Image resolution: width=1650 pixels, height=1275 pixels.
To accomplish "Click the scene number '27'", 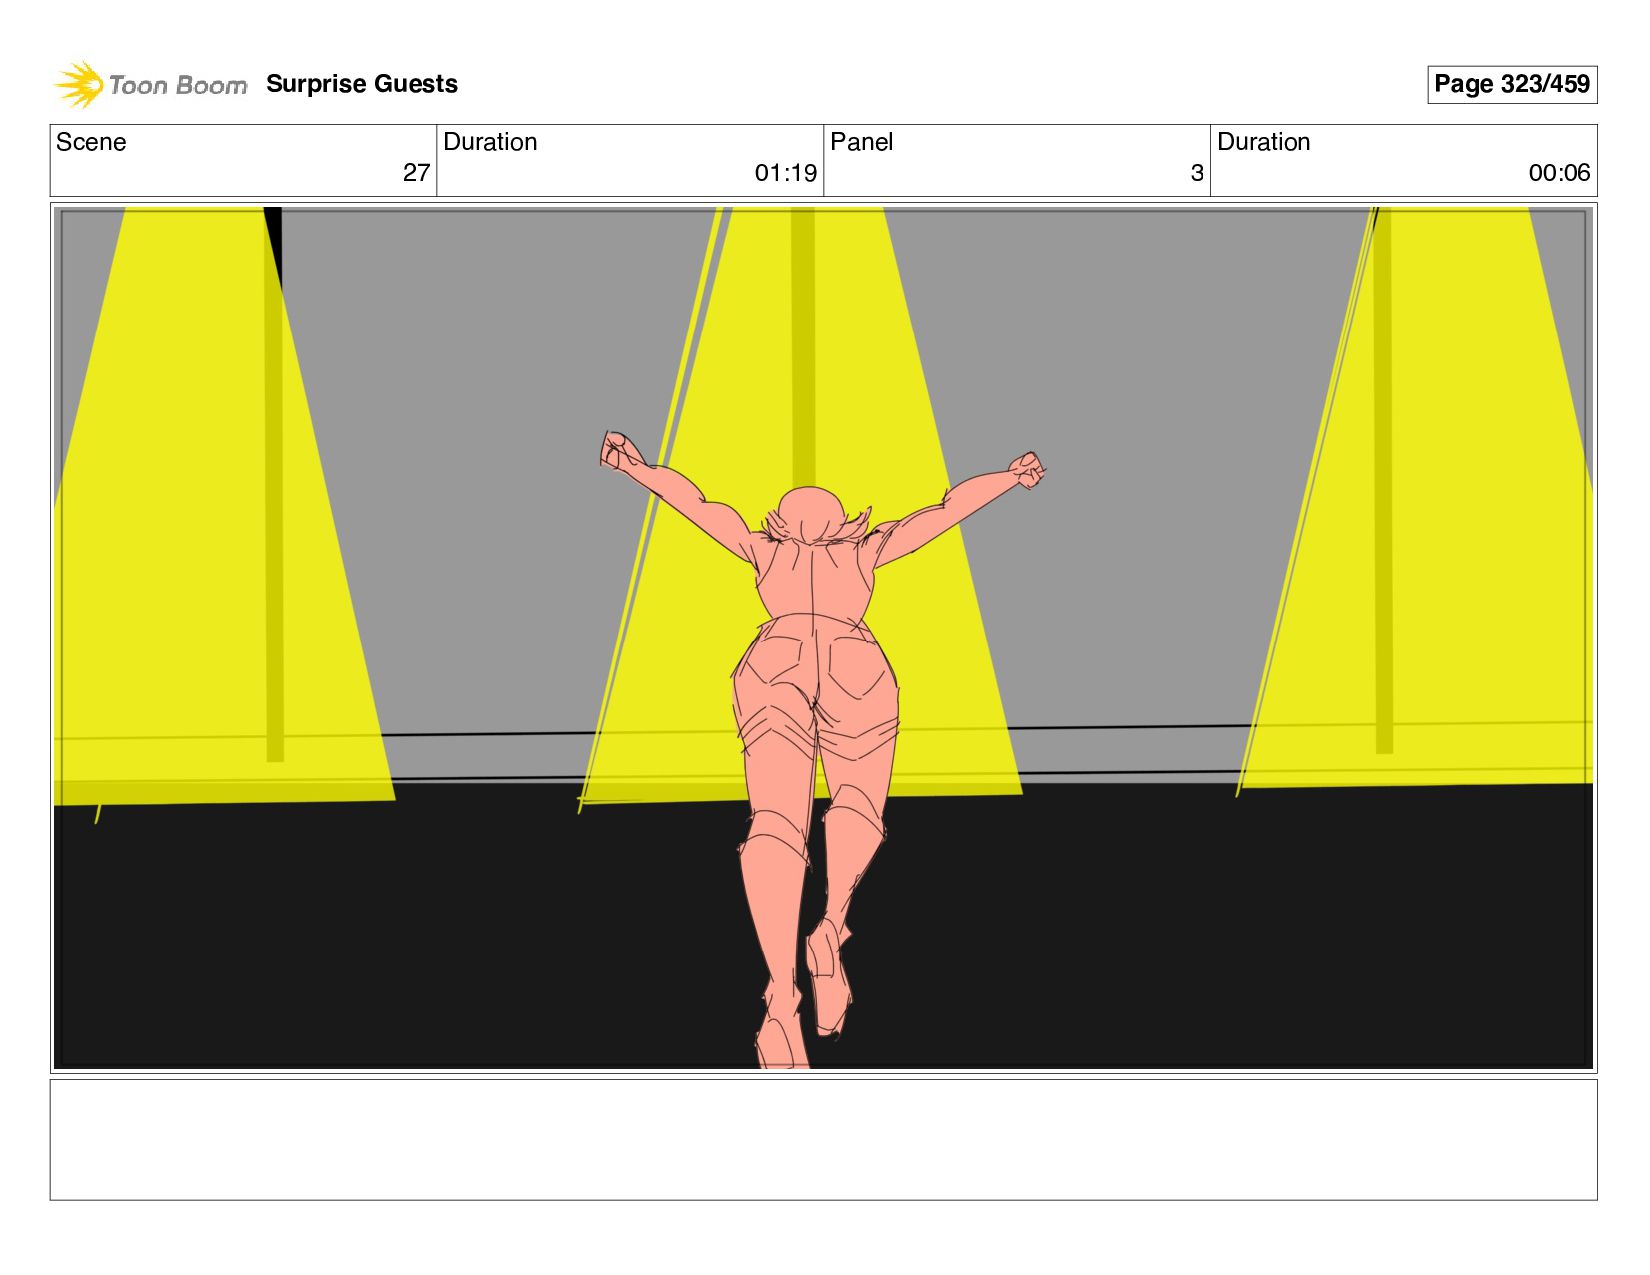I will (x=416, y=173).
